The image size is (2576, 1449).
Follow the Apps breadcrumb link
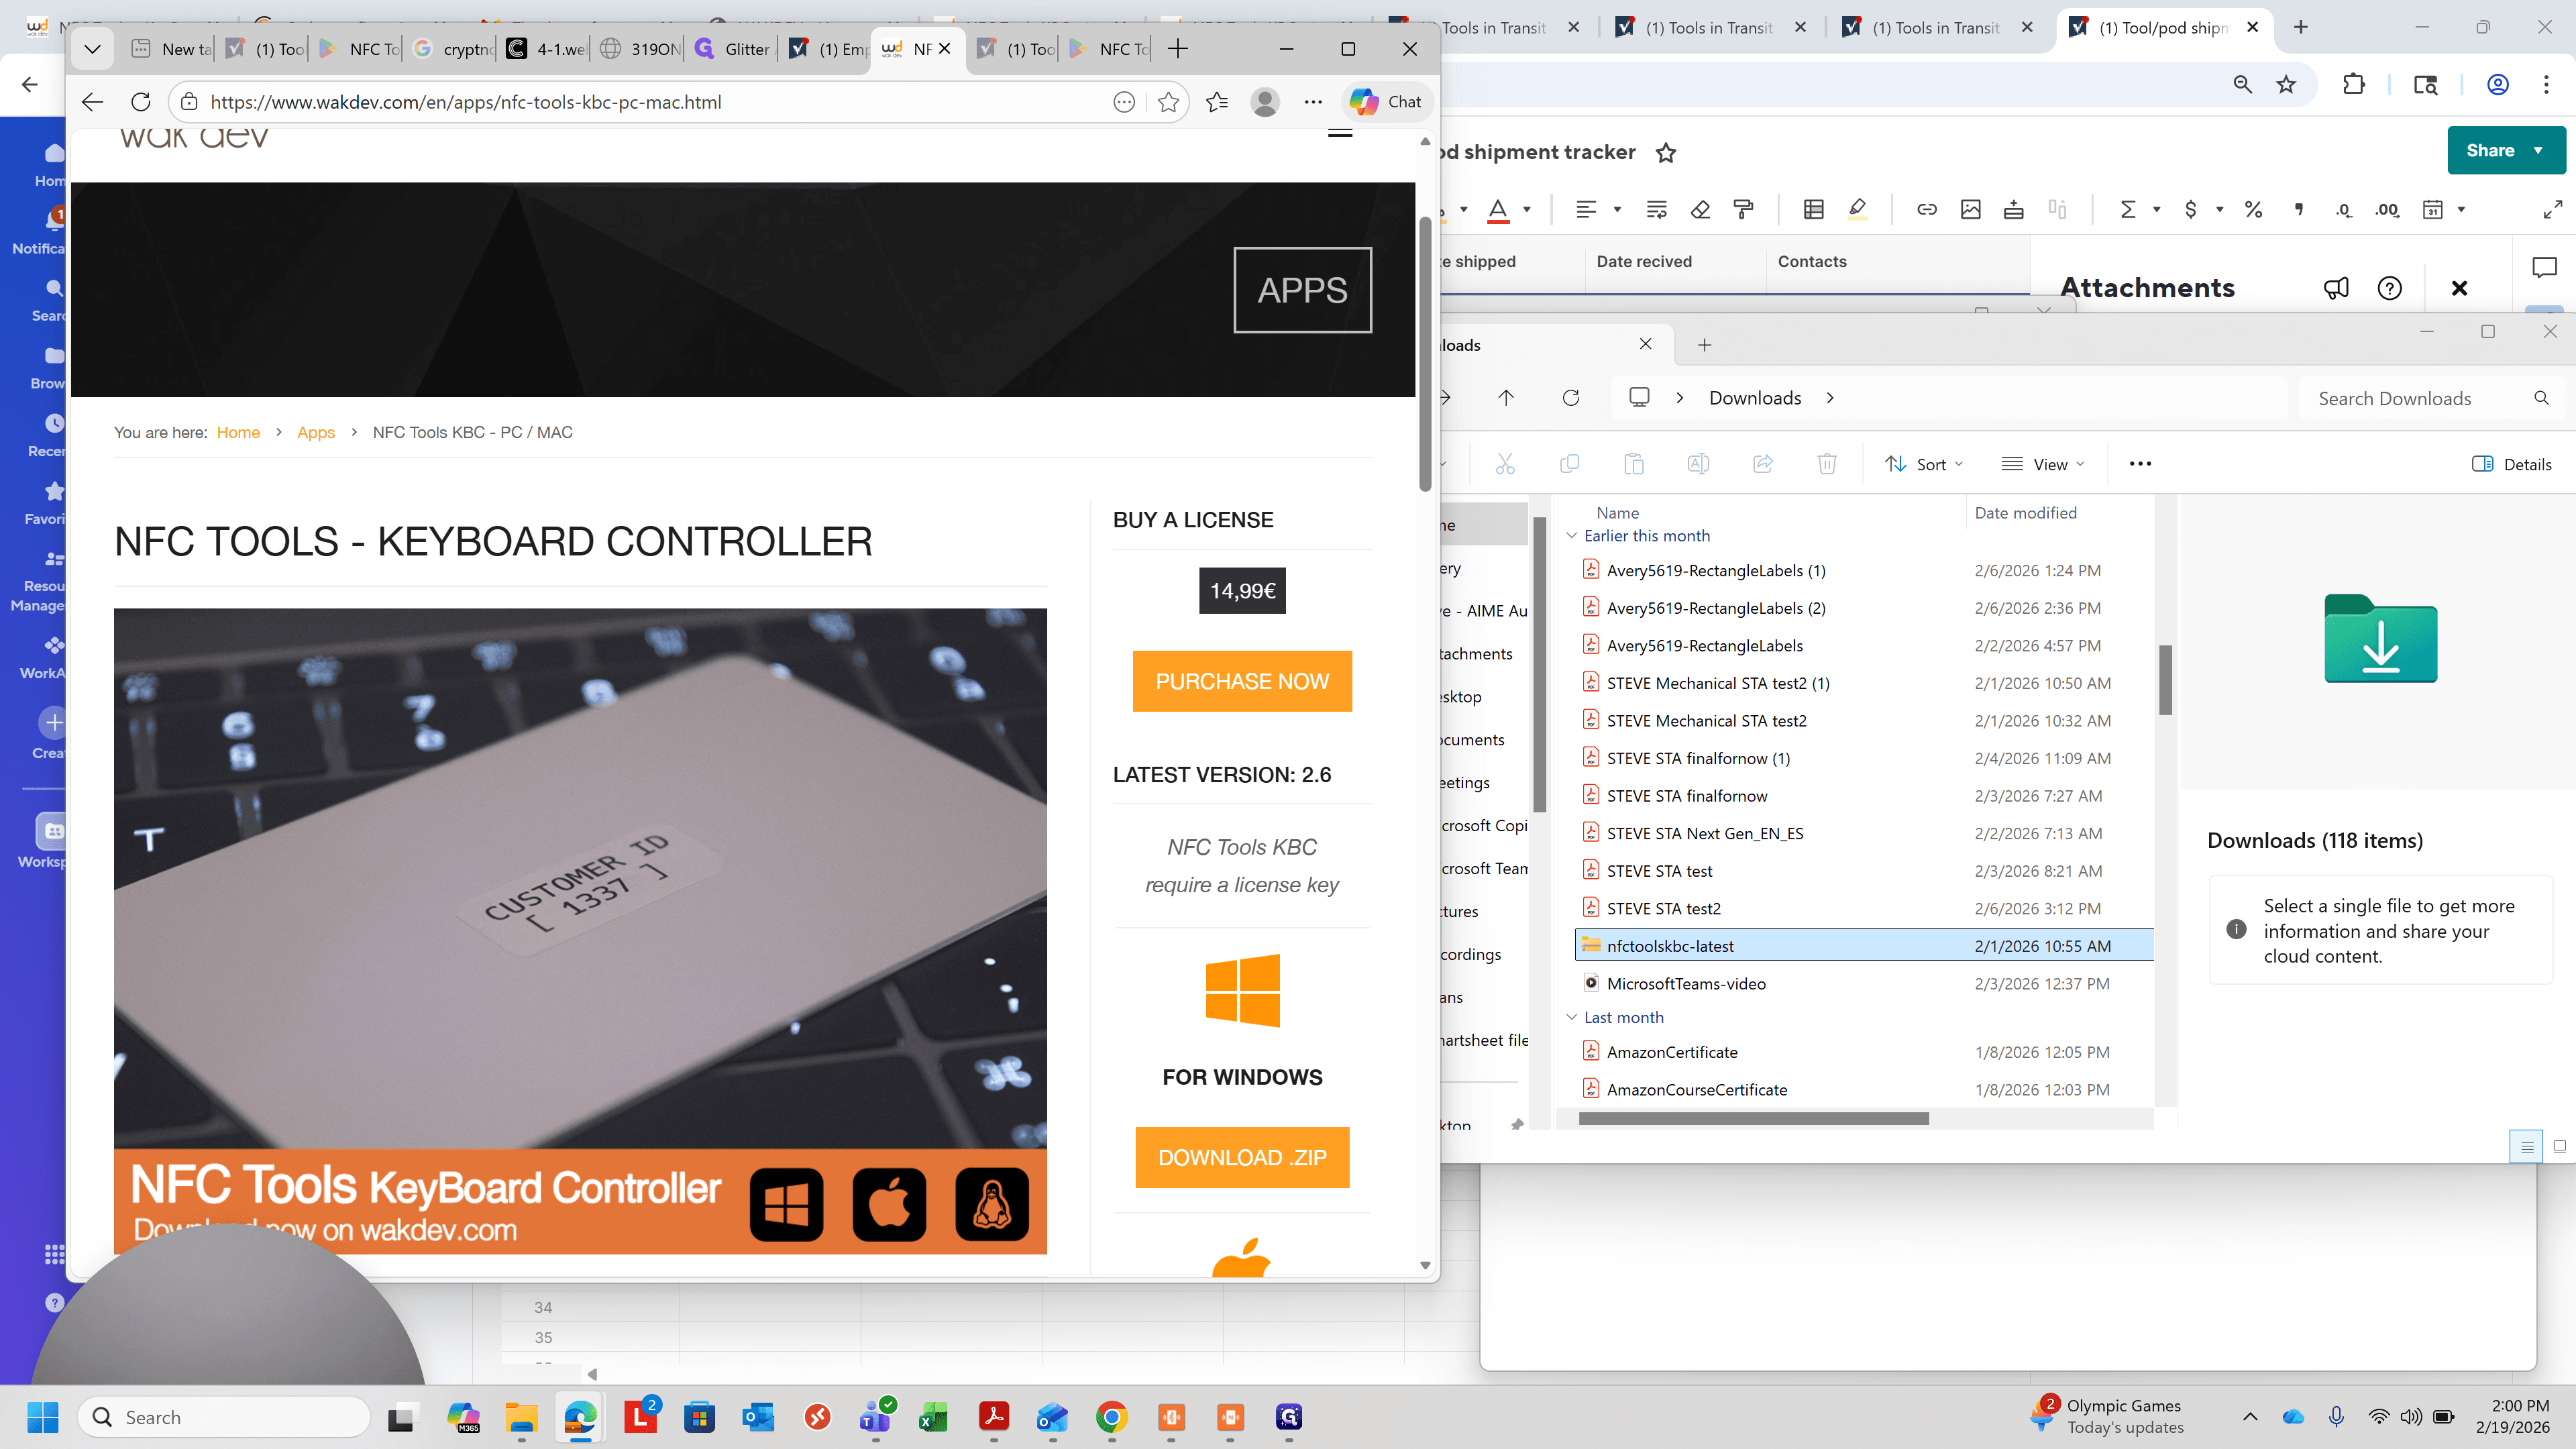[x=316, y=432]
